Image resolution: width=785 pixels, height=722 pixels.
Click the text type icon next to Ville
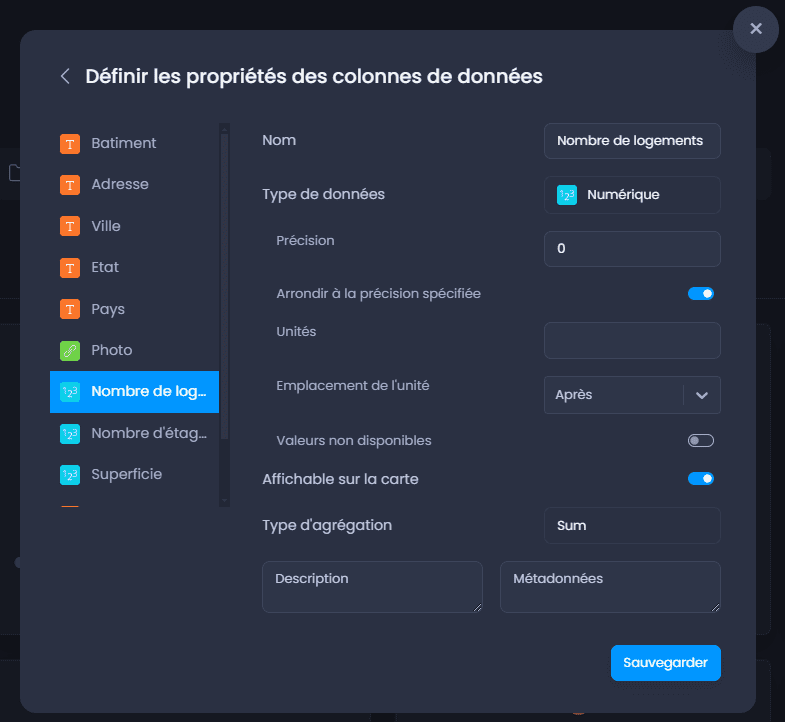coord(70,226)
